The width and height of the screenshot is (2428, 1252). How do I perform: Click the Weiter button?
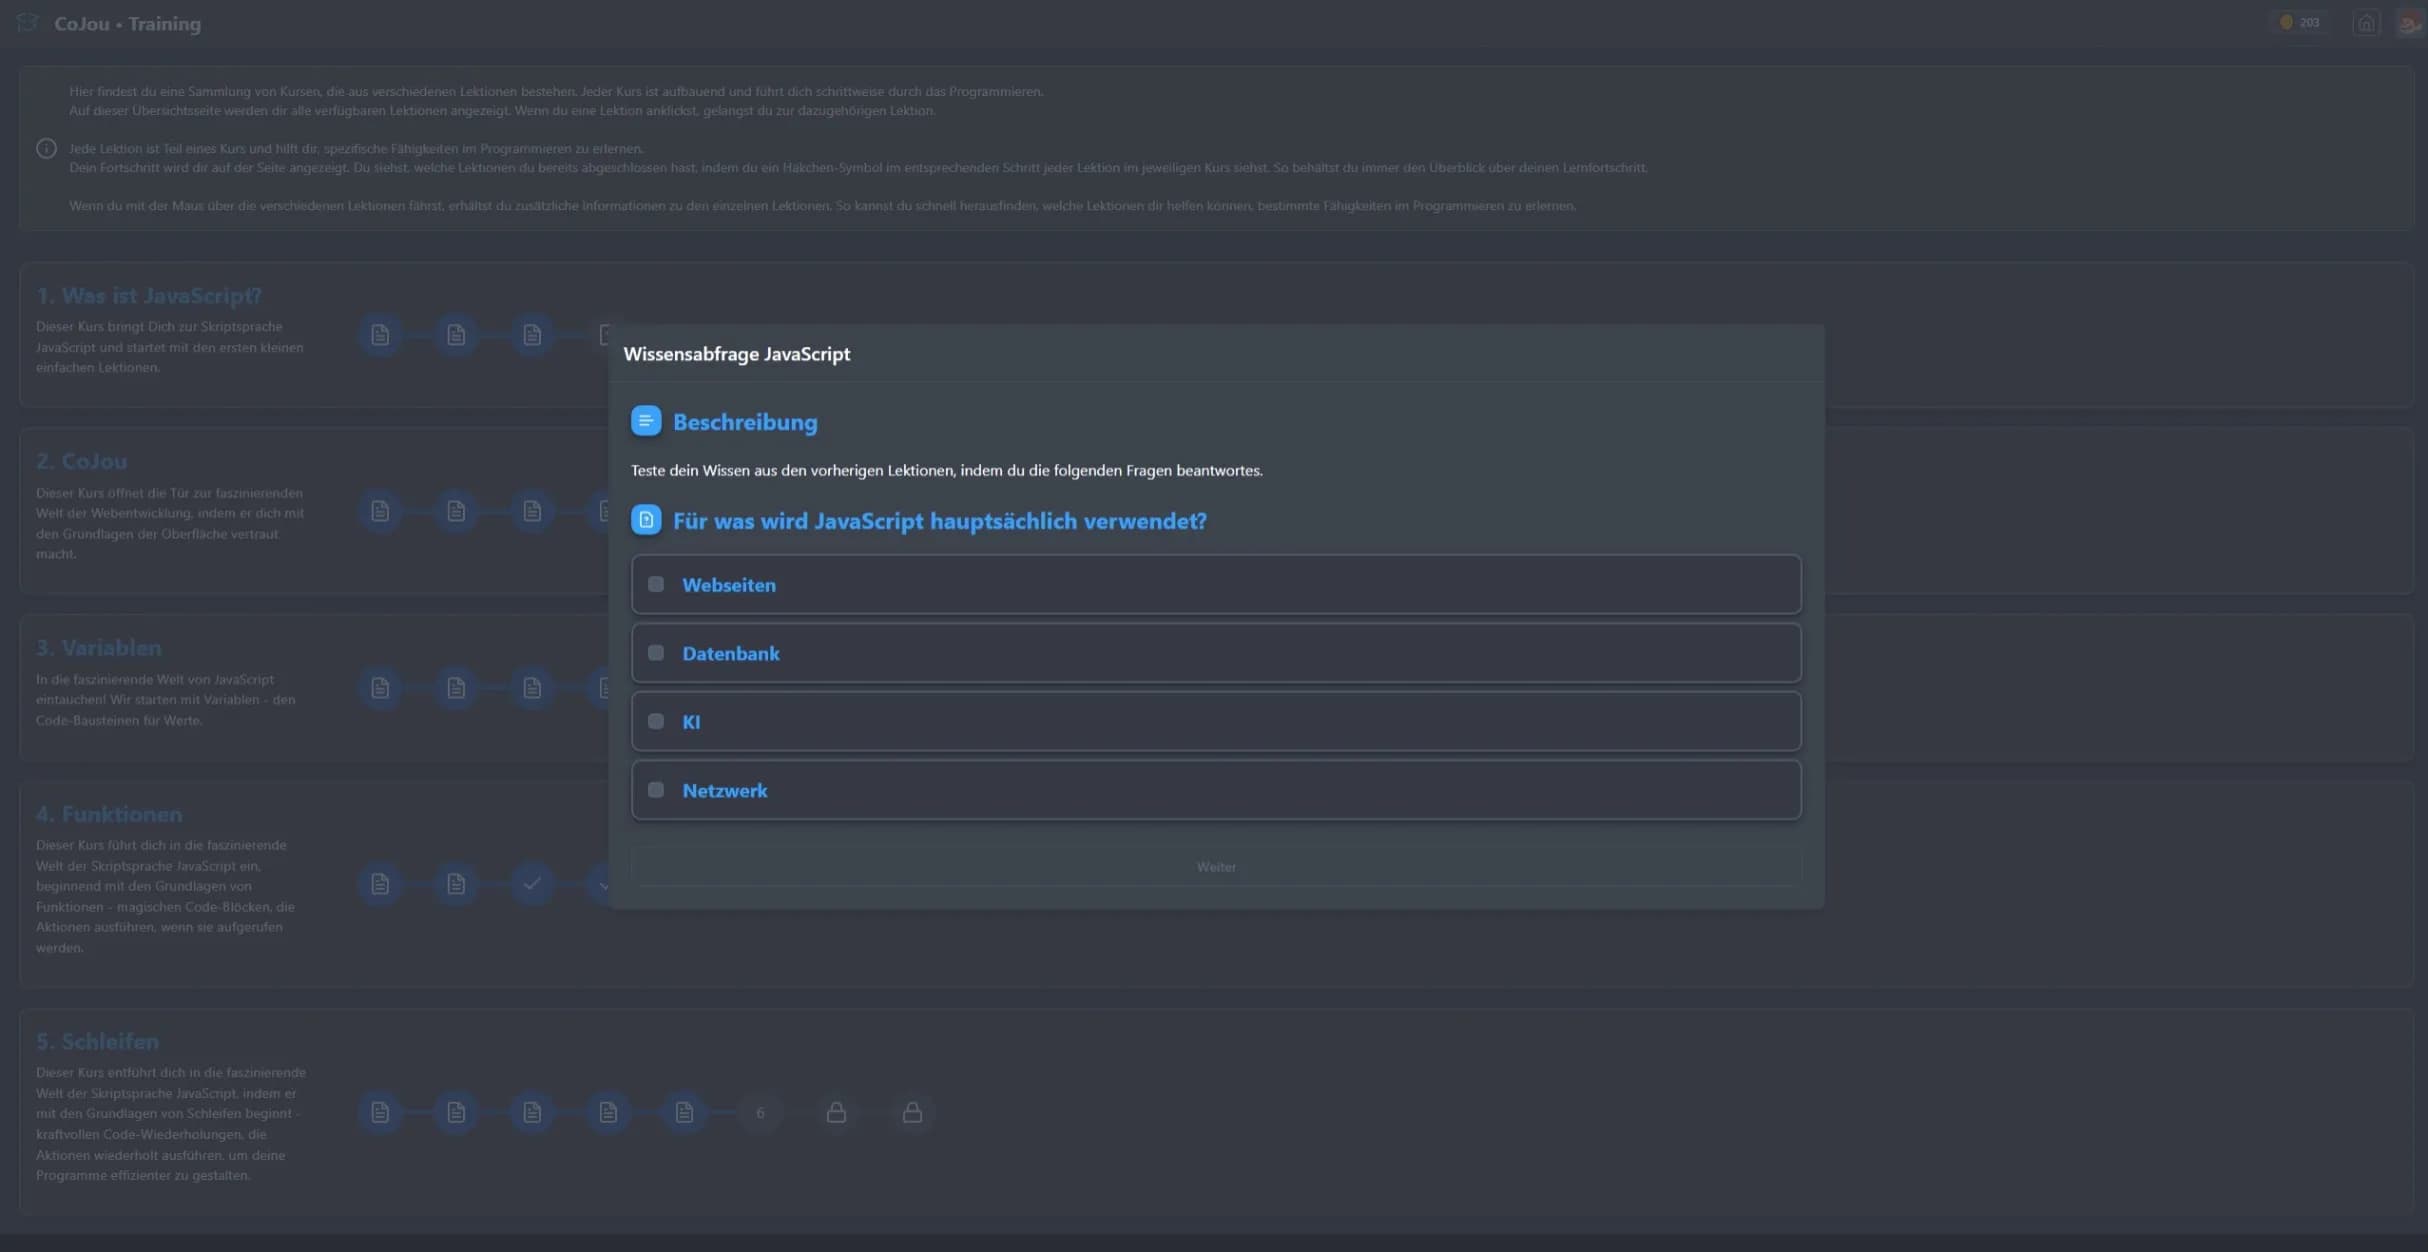pos(1216,867)
